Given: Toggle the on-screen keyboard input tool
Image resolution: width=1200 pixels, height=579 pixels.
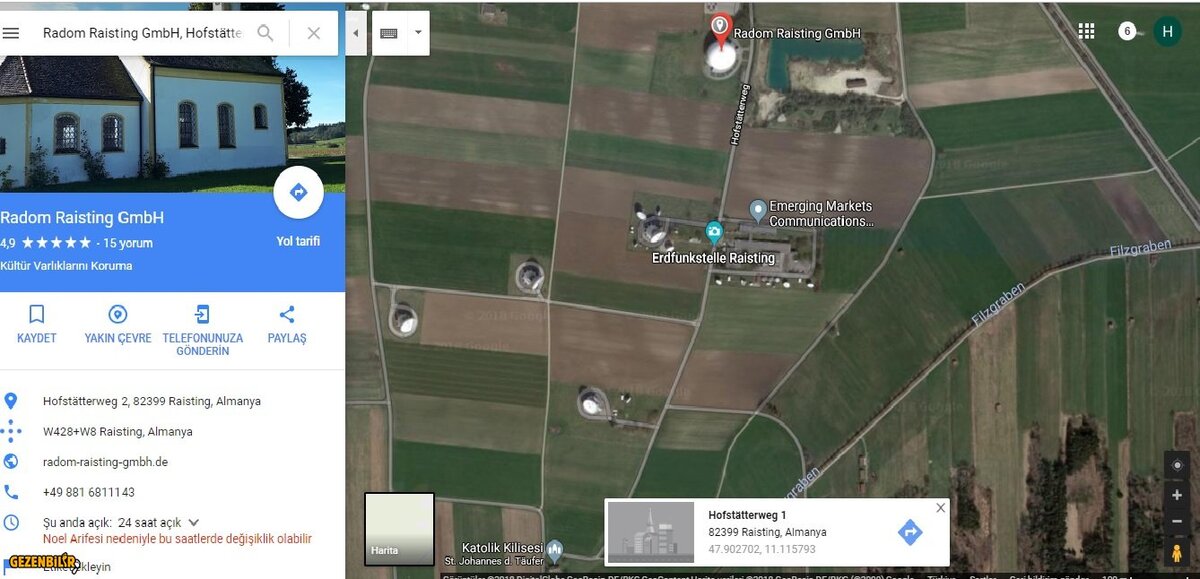Looking at the screenshot, I should click(389, 33).
